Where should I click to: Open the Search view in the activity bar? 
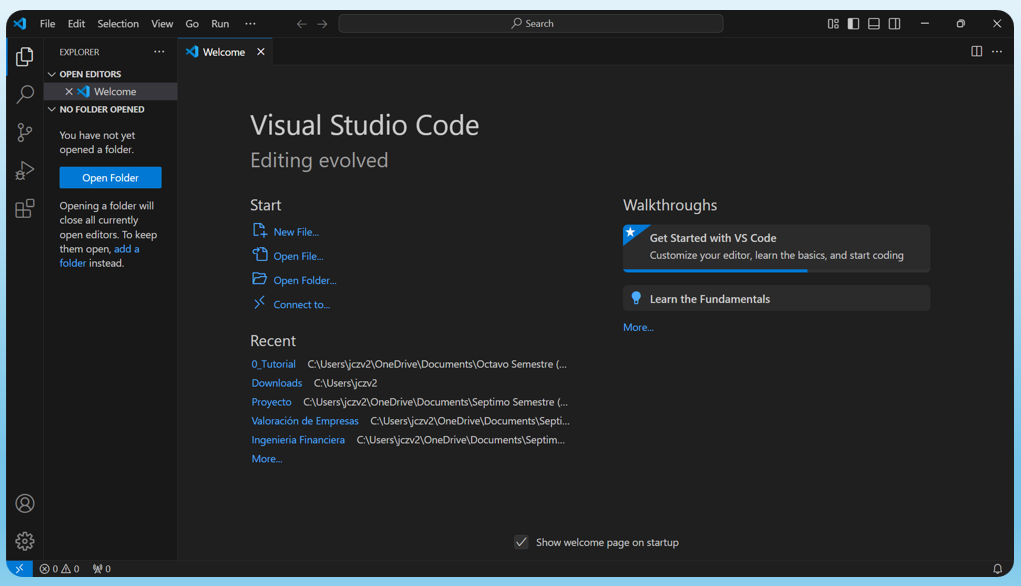click(x=25, y=94)
